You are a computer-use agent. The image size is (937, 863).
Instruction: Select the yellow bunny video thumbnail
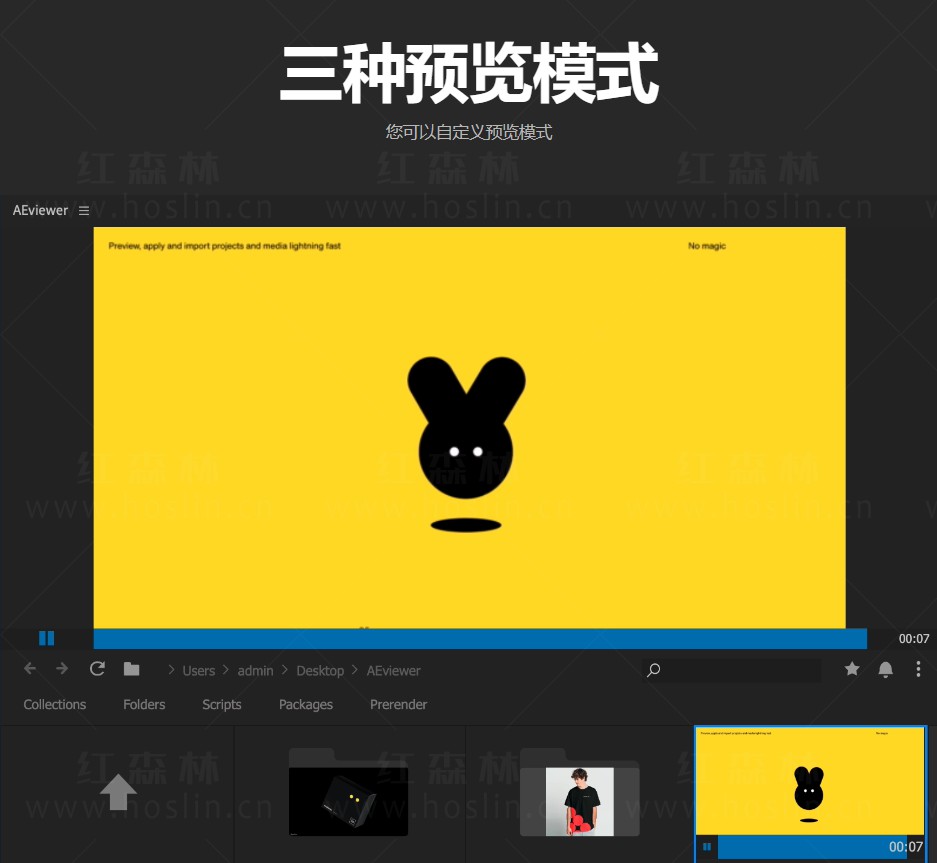pos(810,781)
